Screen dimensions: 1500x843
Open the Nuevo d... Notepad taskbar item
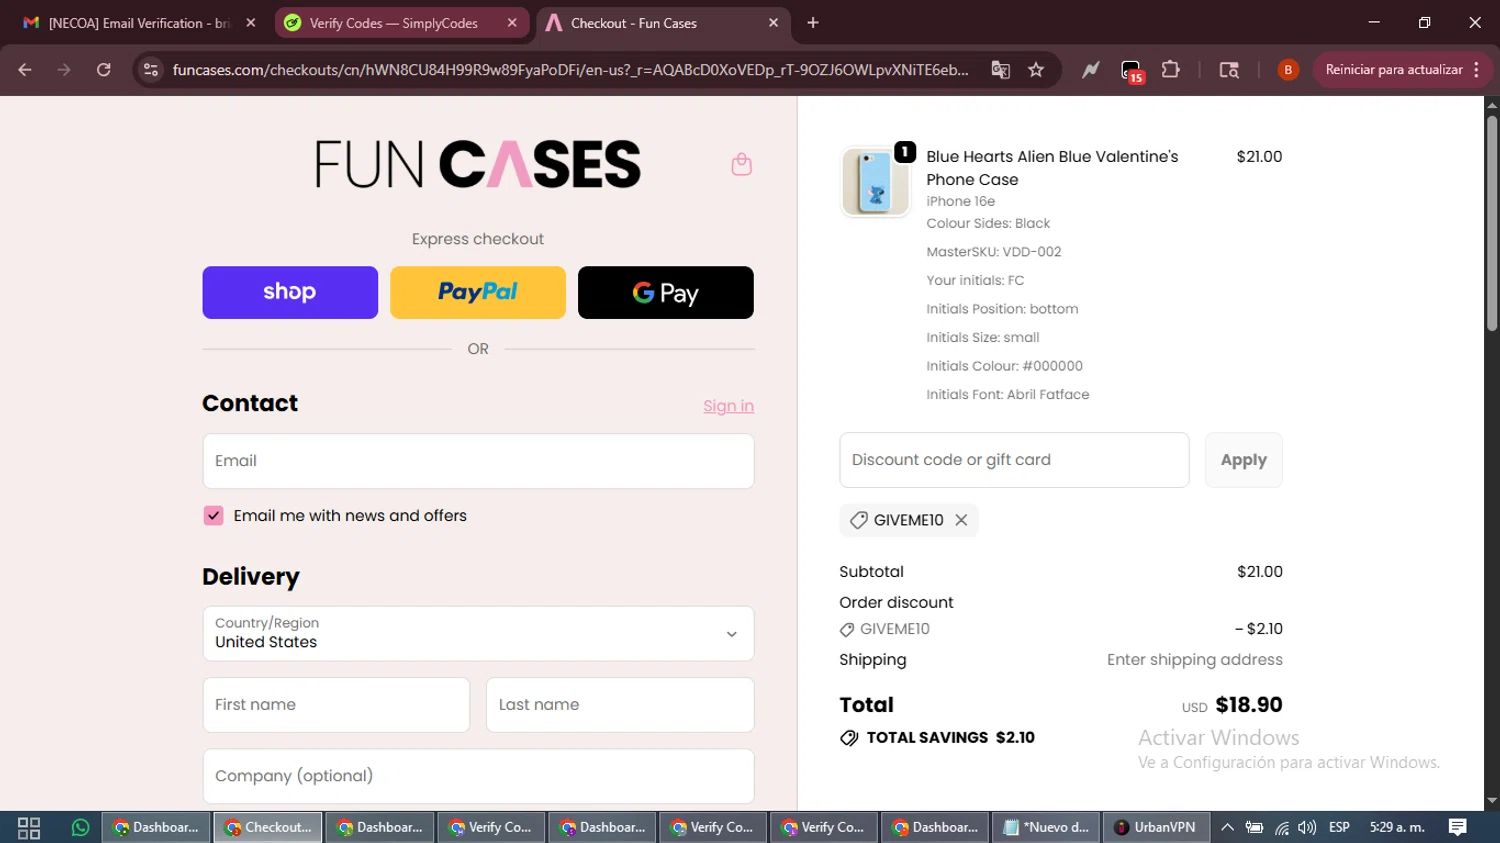coord(1046,827)
